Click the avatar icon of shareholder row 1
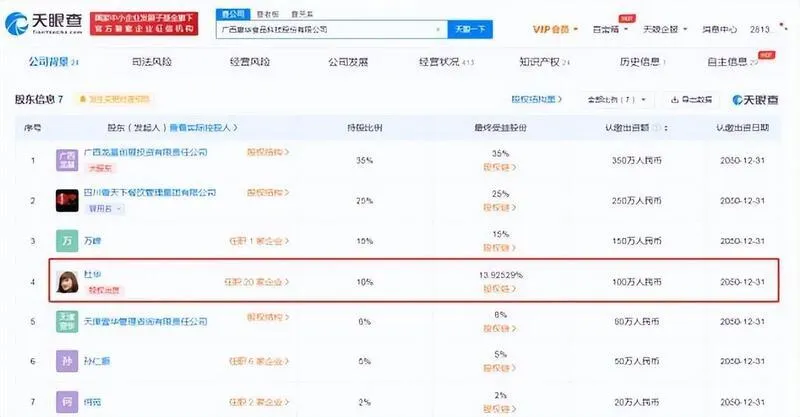The height and width of the screenshot is (417, 800). tap(67, 160)
